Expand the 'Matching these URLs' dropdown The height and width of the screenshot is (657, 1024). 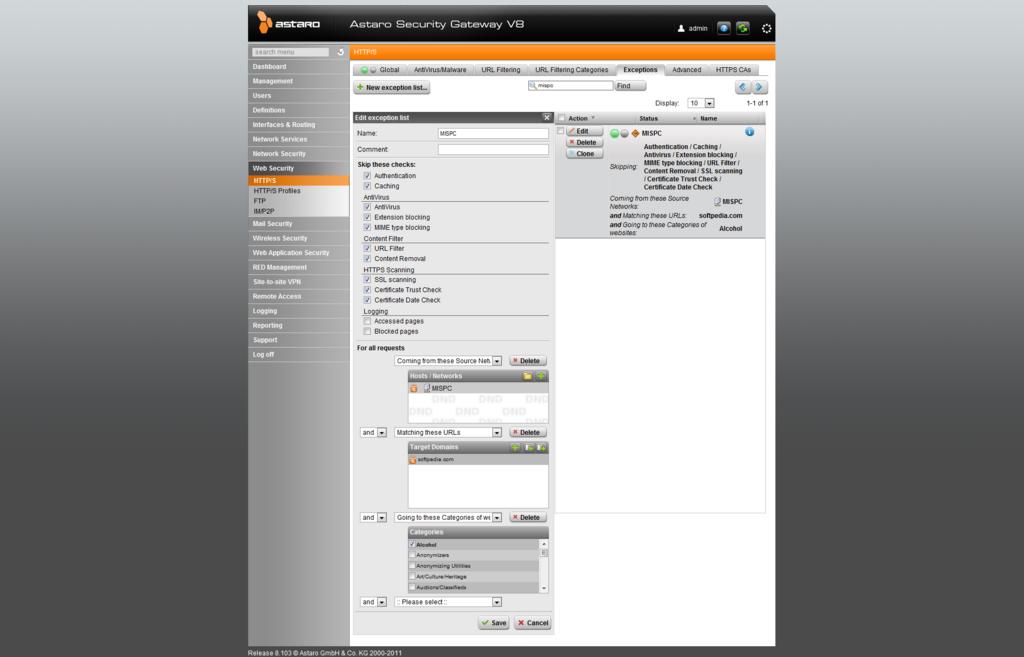tap(496, 433)
